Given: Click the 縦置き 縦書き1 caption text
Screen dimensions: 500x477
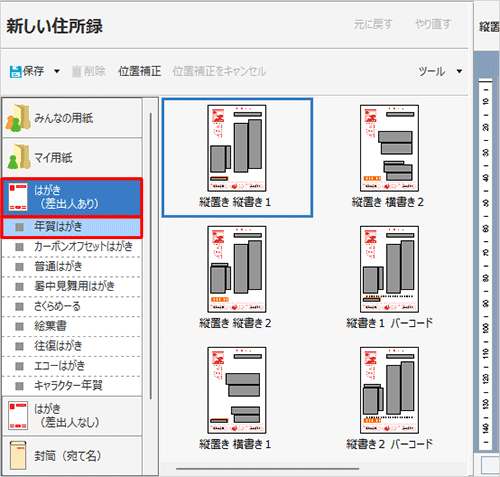Looking at the screenshot, I should pos(235,202).
